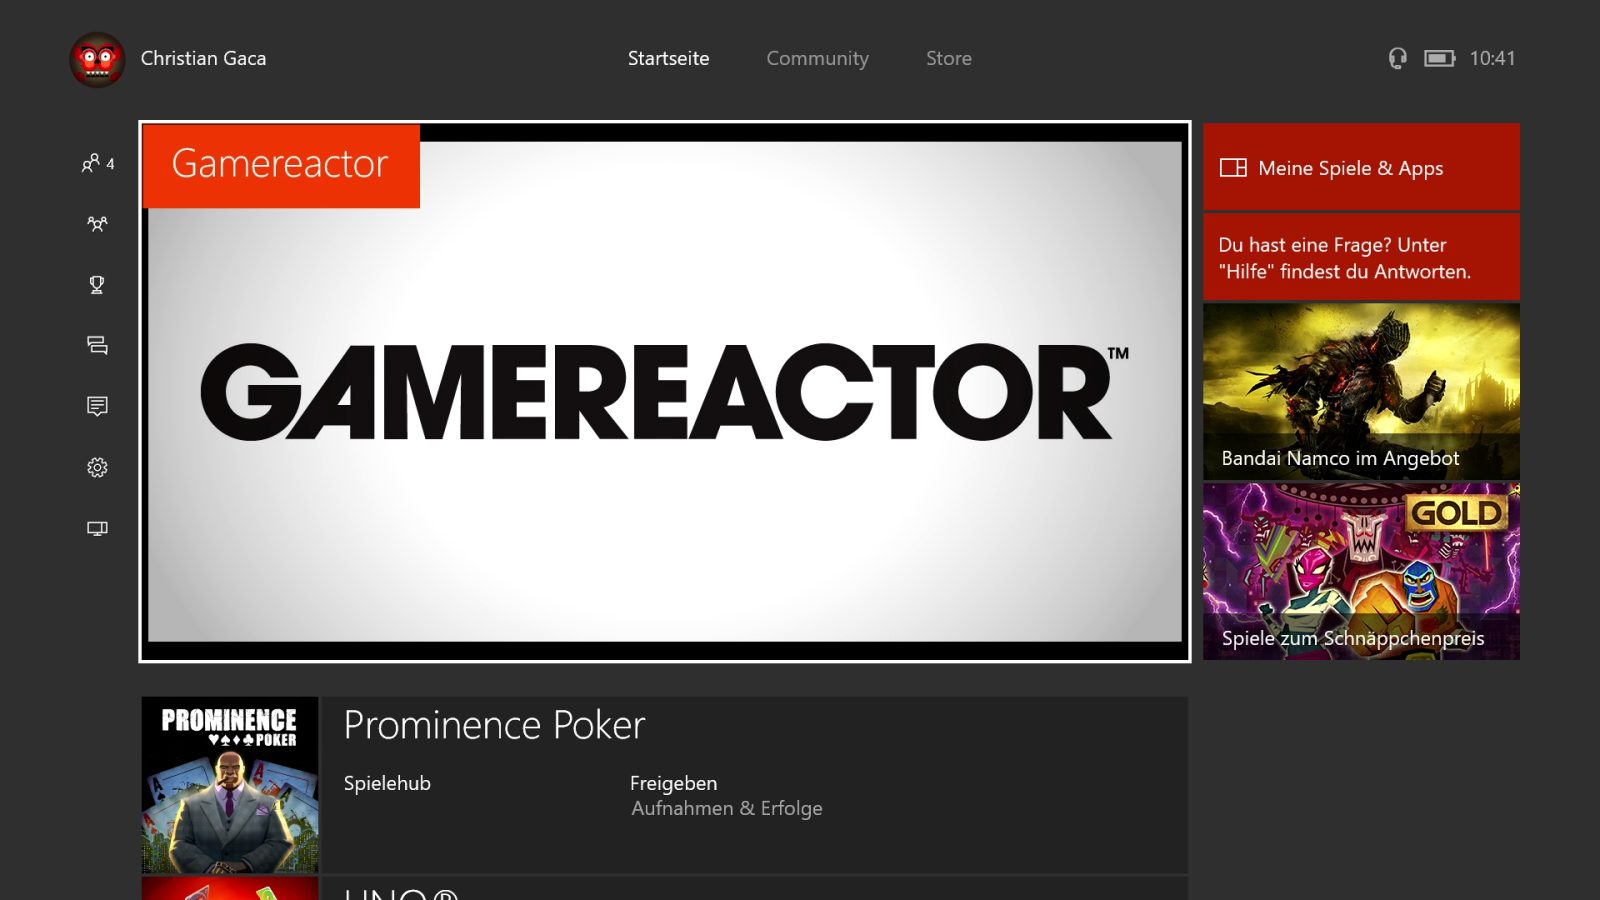Open the party icon in the sidebar
Viewport: 1600px width, 900px height.
click(x=97, y=224)
